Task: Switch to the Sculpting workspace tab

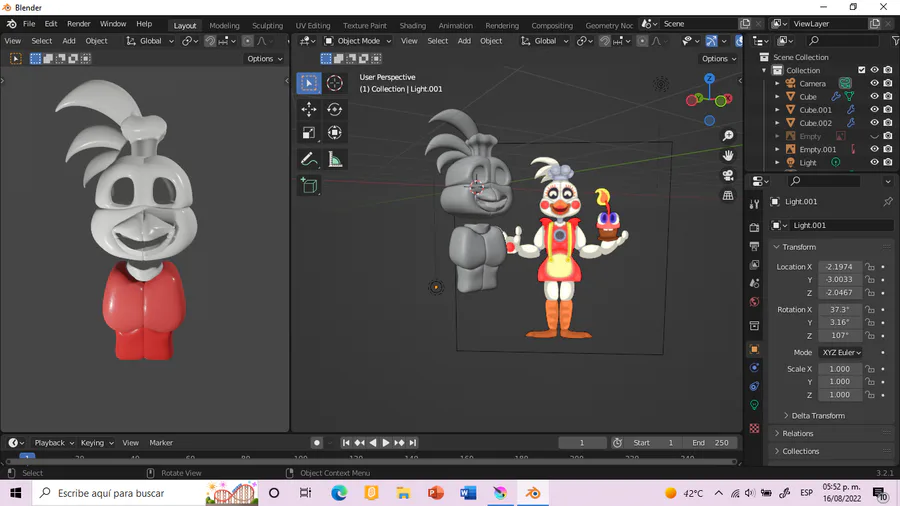Action: click(267, 25)
